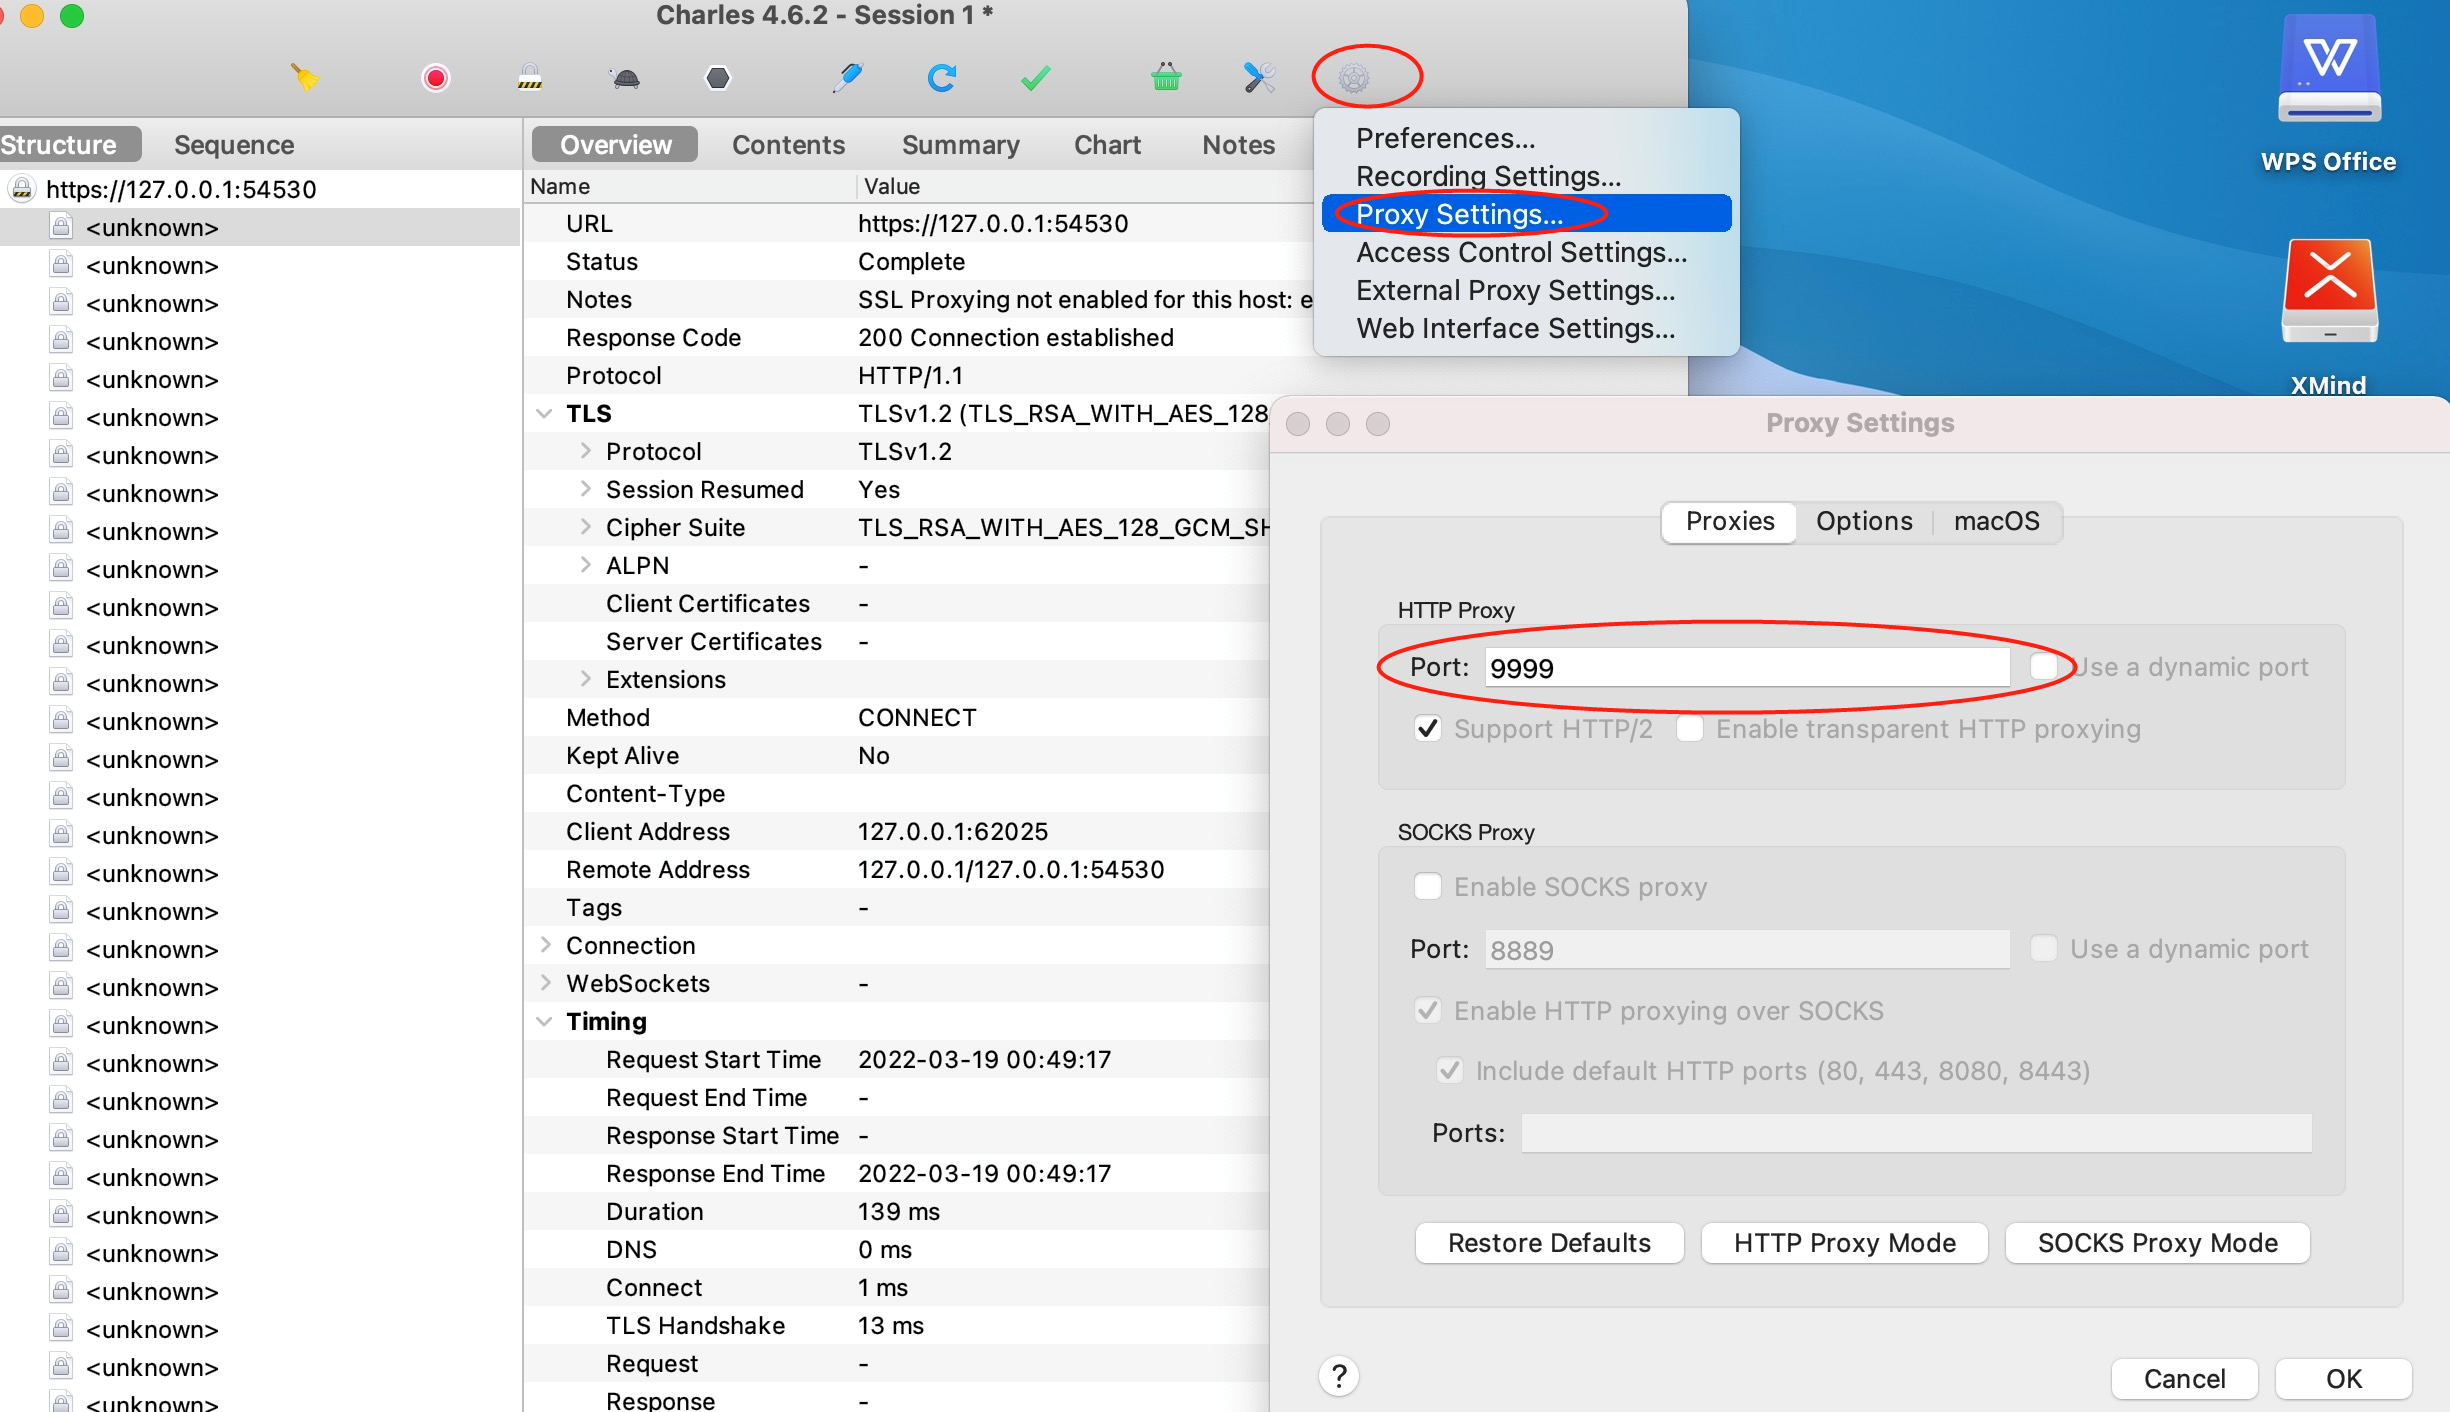The height and width of the screenshot is (1412, 2450).
Task: Click the Restore Defaults button
Action: click(x=1549, y=1243)
